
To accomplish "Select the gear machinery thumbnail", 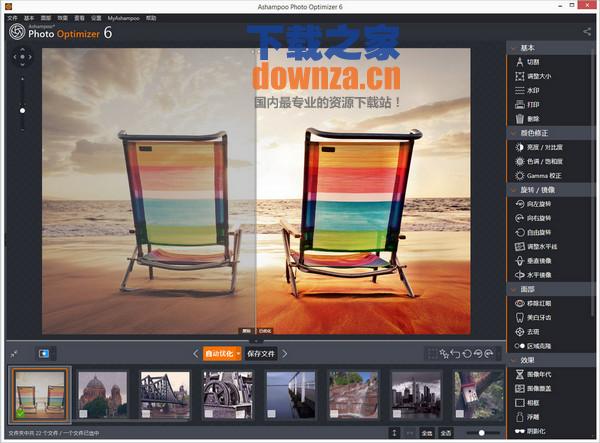I will coord(228,395).
